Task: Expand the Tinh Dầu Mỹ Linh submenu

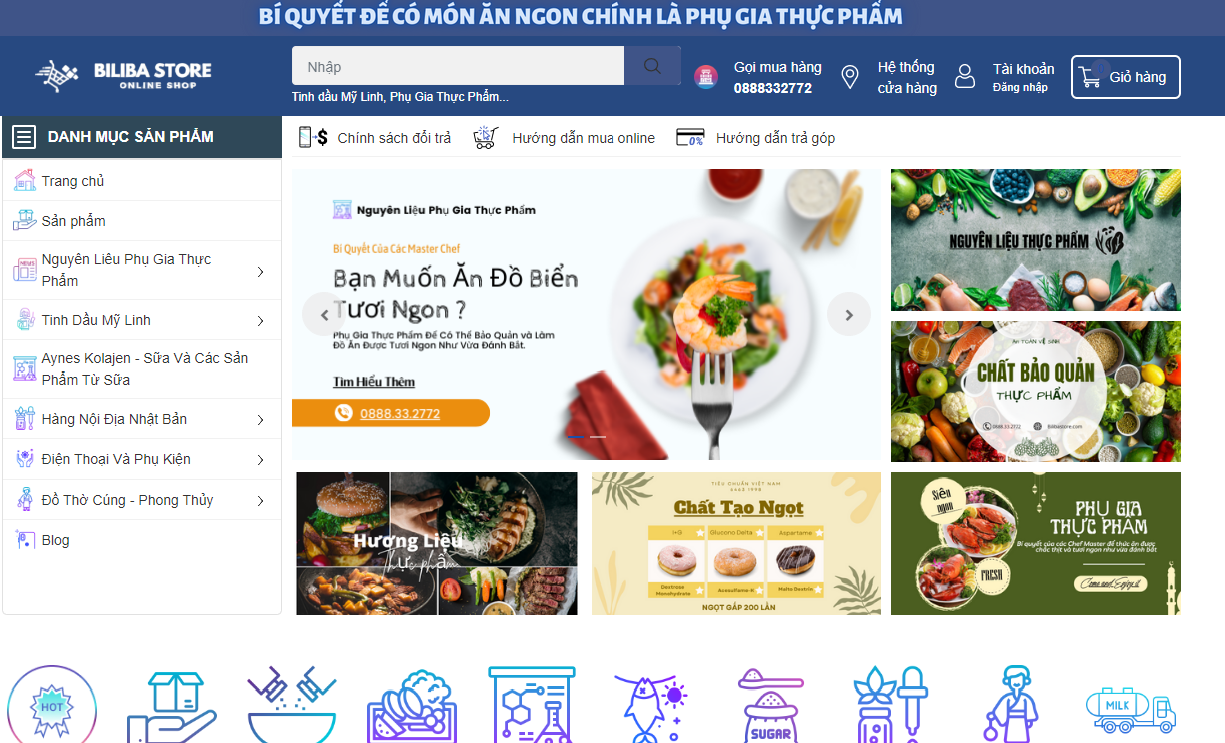Action: 260,321
